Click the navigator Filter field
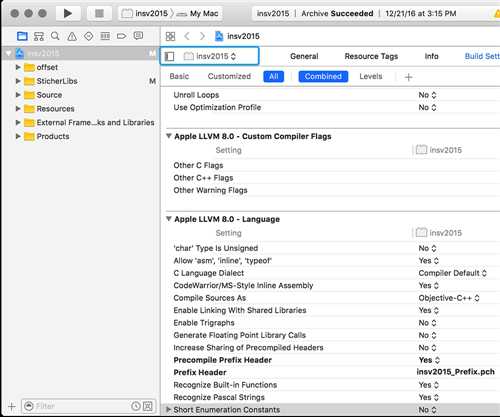This screenshot has height=417, width=500. (x=87, y=406)
